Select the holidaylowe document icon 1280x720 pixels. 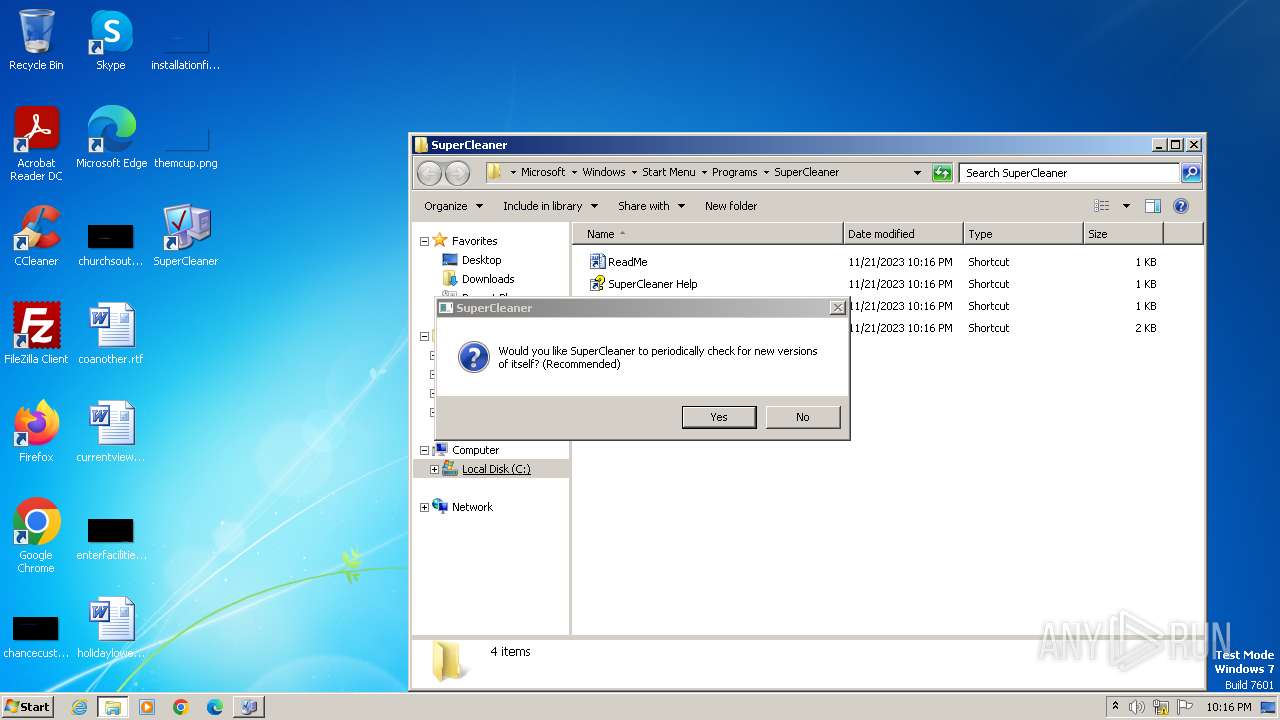click(110, 627)
